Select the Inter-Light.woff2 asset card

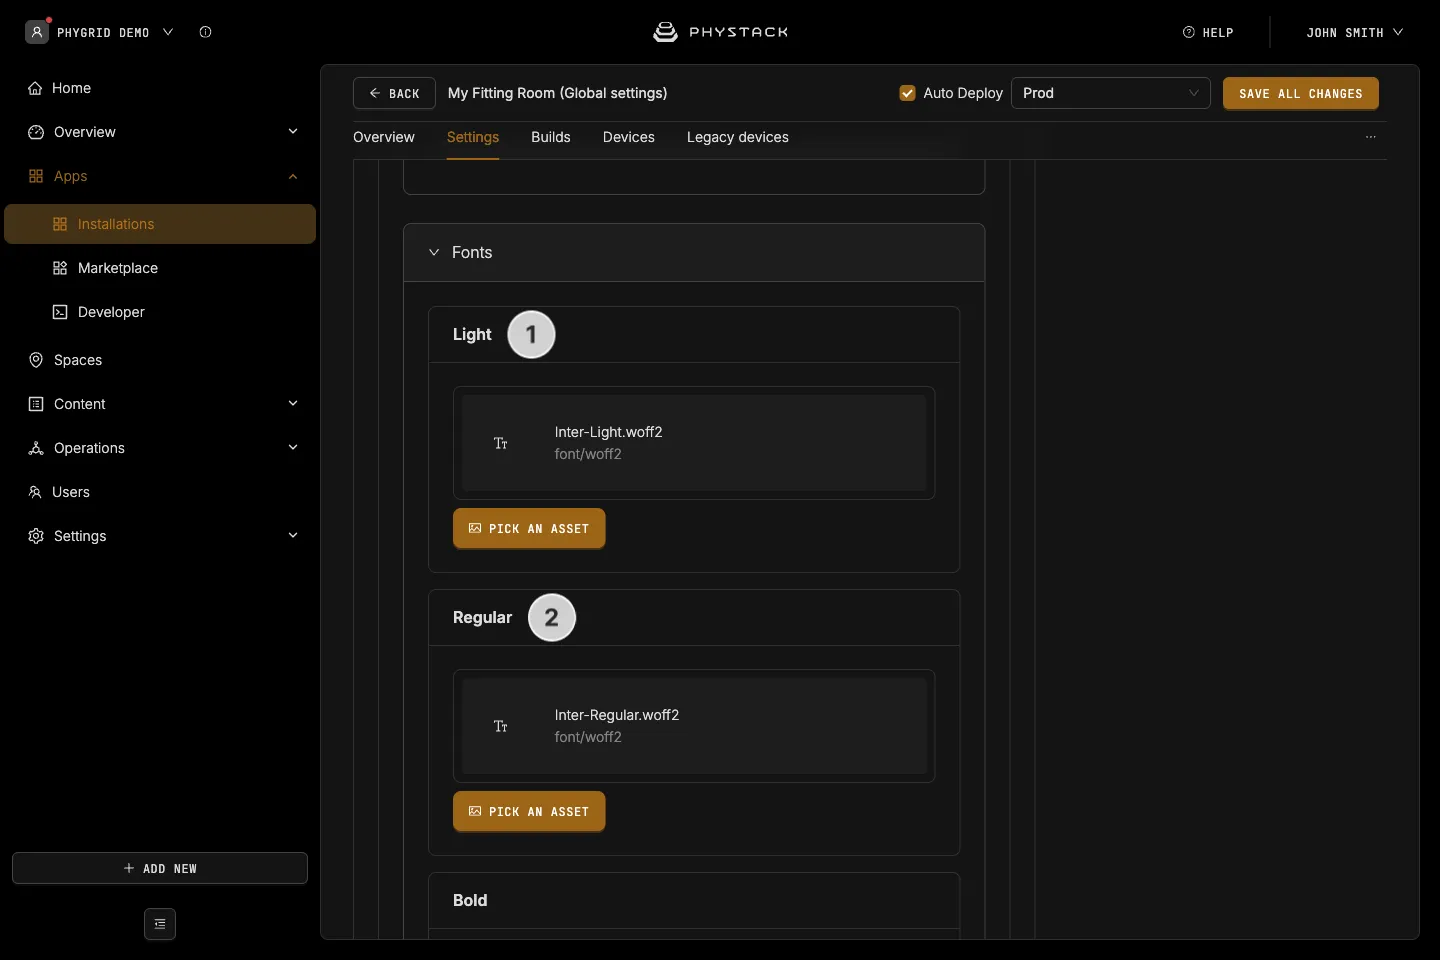[x=694, y=443]
